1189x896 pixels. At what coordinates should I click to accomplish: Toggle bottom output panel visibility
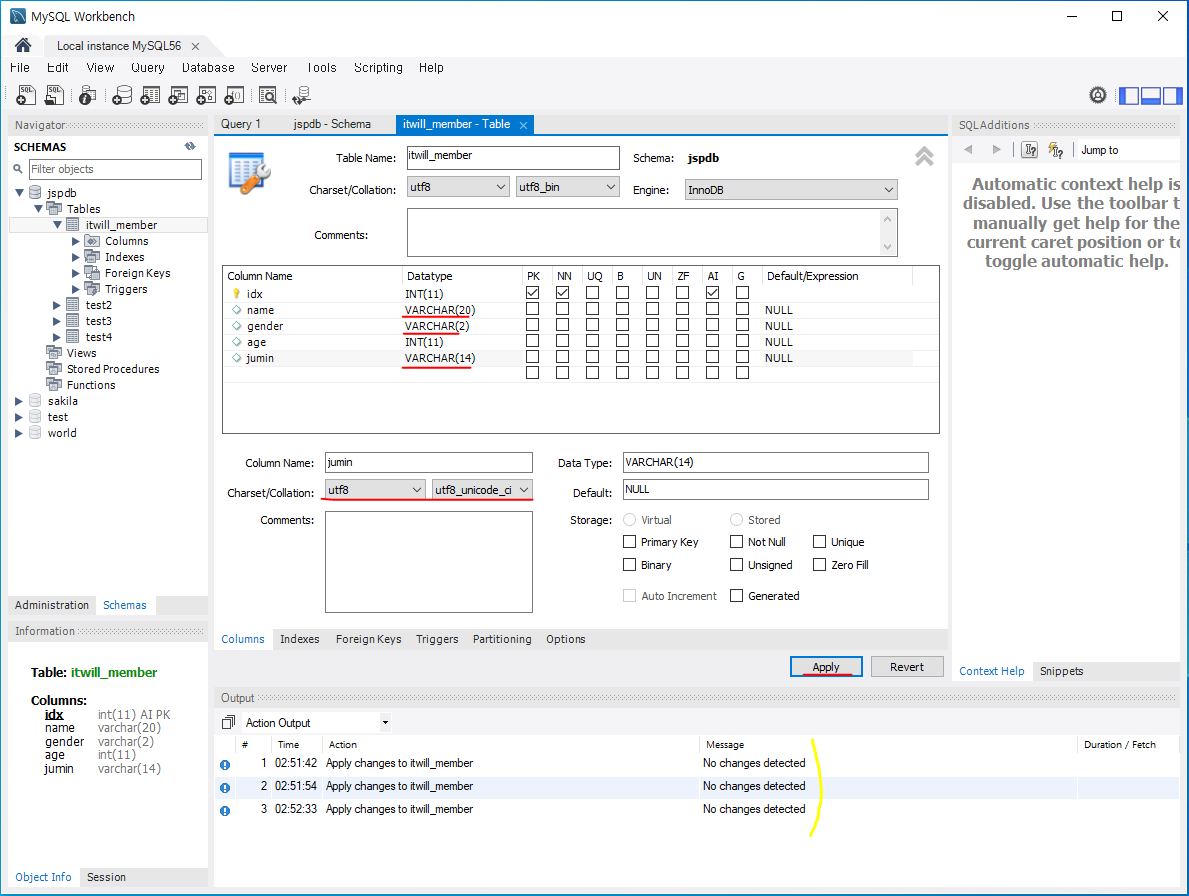click(x=1150, y=96)
